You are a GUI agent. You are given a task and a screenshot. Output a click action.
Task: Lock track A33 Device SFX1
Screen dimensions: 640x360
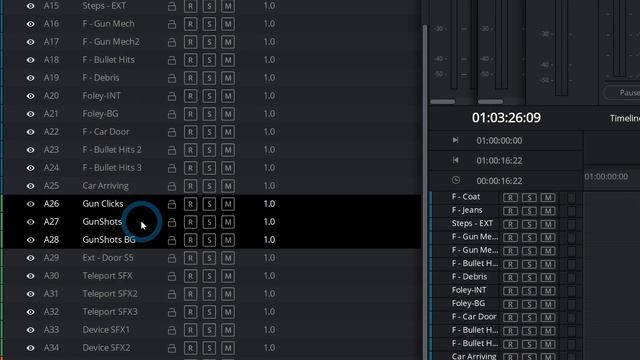172,330
